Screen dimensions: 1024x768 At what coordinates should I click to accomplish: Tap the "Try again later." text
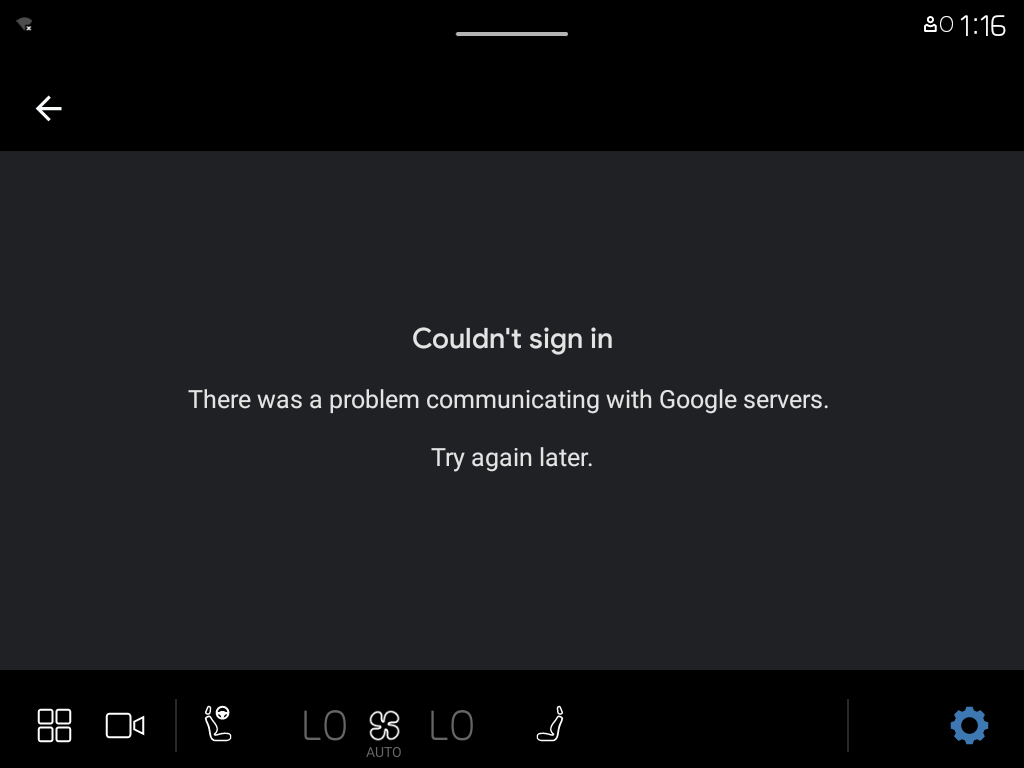512,457
